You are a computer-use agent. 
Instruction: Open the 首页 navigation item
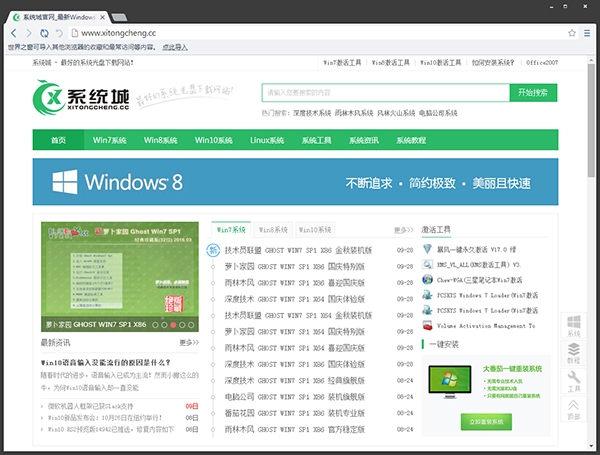[x=58, y=140]
